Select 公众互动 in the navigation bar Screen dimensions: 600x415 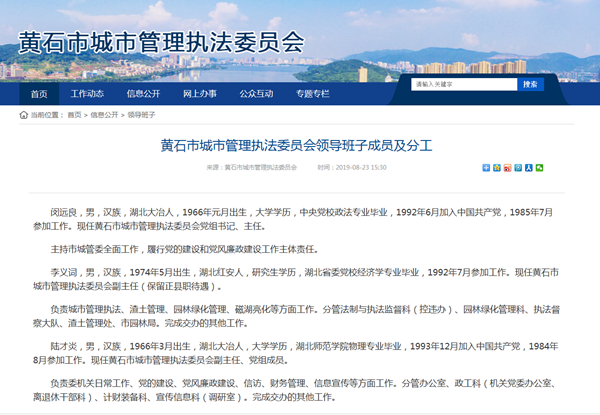[256, 94]
